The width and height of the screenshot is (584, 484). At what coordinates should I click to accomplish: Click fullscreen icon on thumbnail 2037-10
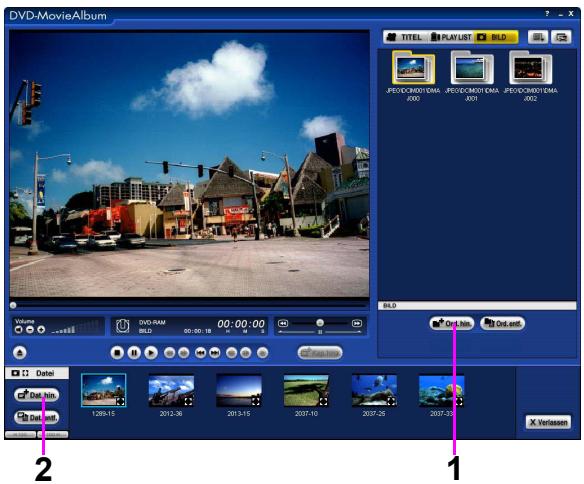coord(323,401)
